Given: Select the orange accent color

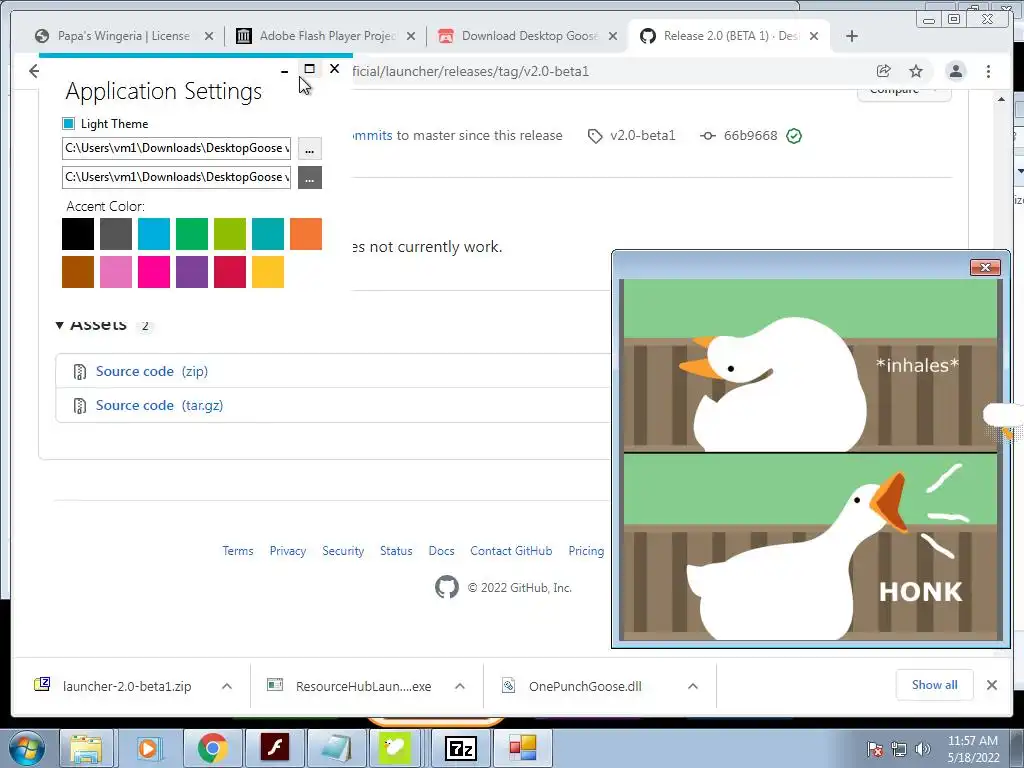Looking at the screenshot, I should (x=306, y=234).
